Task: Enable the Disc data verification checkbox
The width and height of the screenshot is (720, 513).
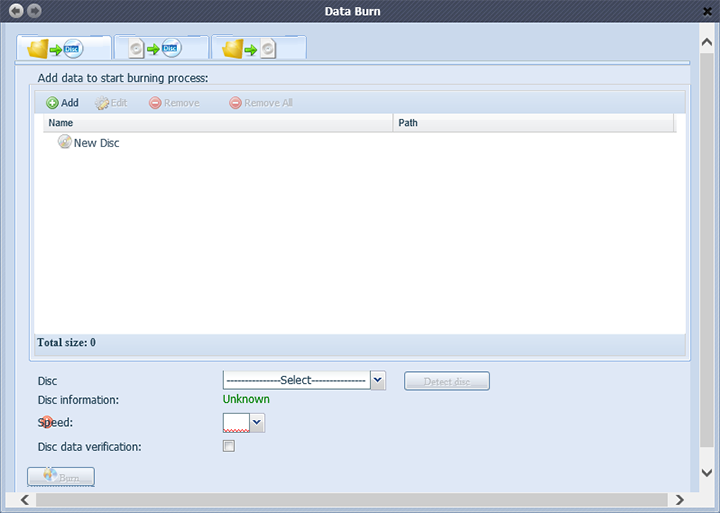Action: 229,446
